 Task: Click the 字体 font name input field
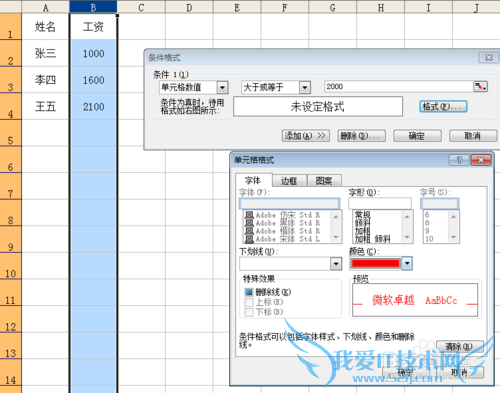click(x=290, y=203)
